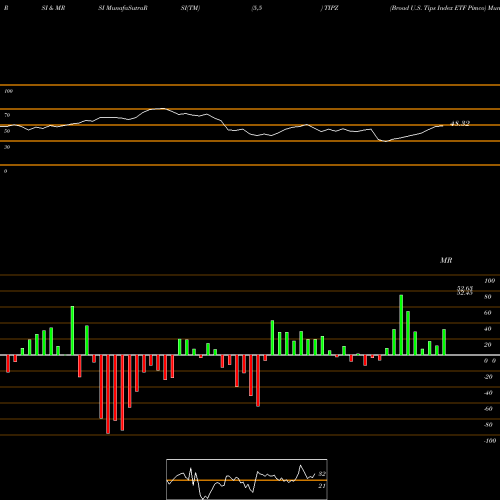The height and width of the screenshot is (500, 500).
Task: Click the tallest green bar in MR histogram
Action: coord(401,325)
